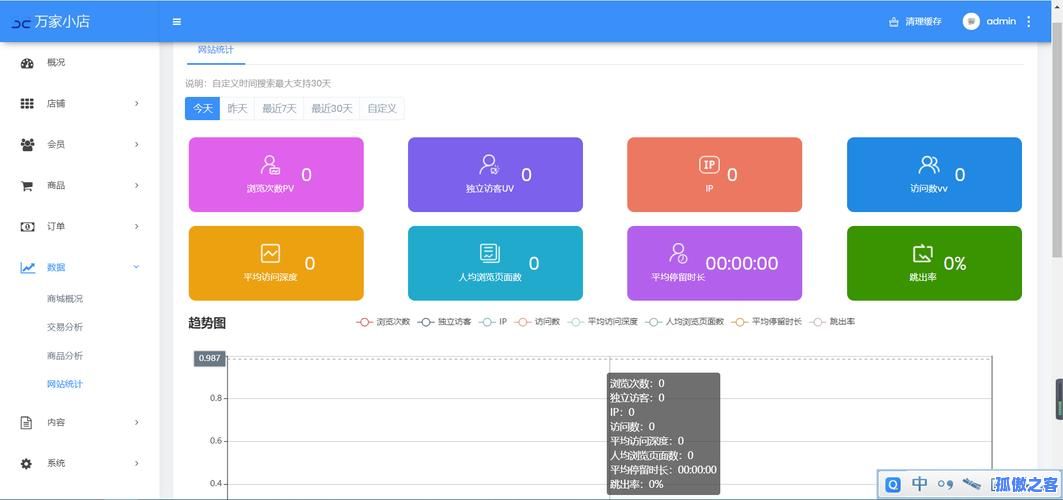1063x500 pixels.
Task: Click the 平均停留时长 user-clock icon
Action: pos(678,253)
